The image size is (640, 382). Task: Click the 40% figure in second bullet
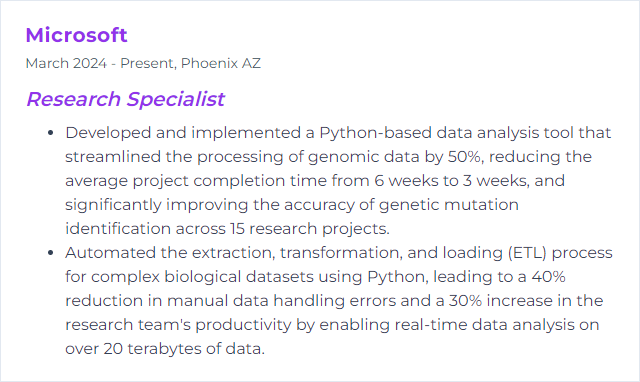click(x=548, y=277)
